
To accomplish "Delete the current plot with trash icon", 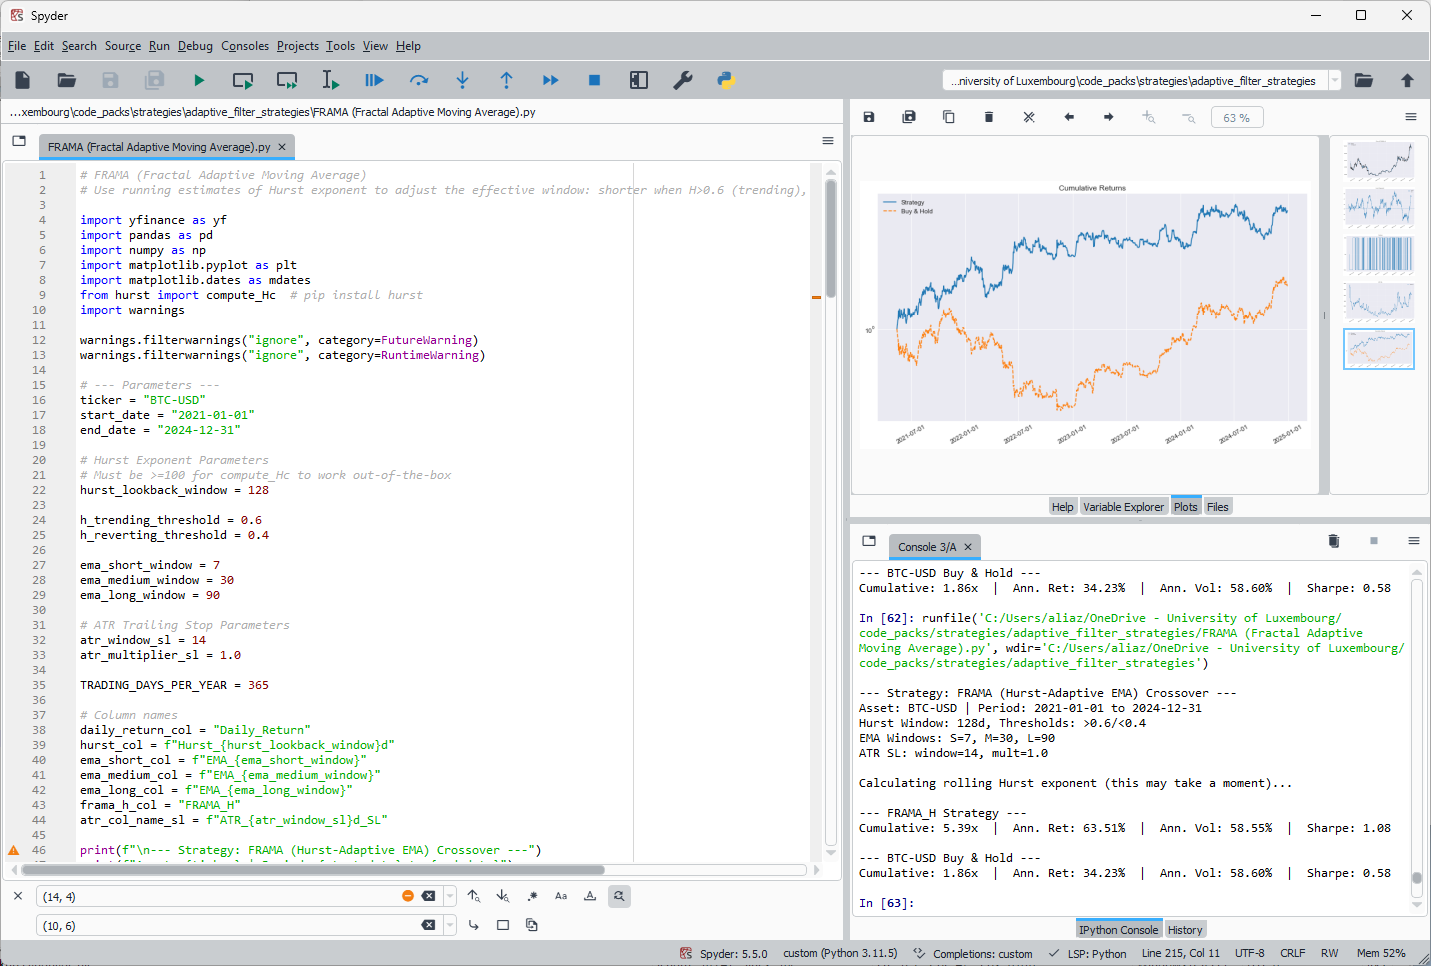I will [989, 117].
